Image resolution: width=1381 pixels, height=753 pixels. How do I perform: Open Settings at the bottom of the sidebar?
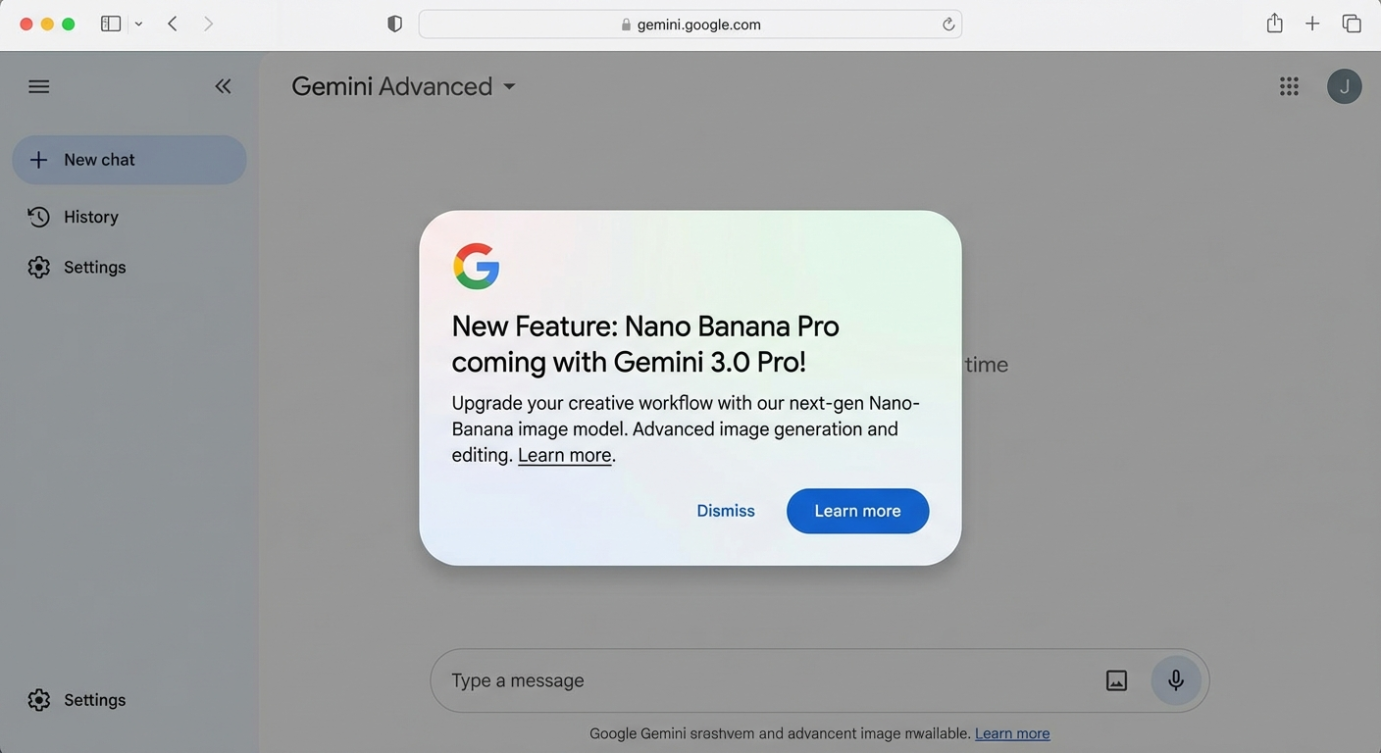[77, 700]
